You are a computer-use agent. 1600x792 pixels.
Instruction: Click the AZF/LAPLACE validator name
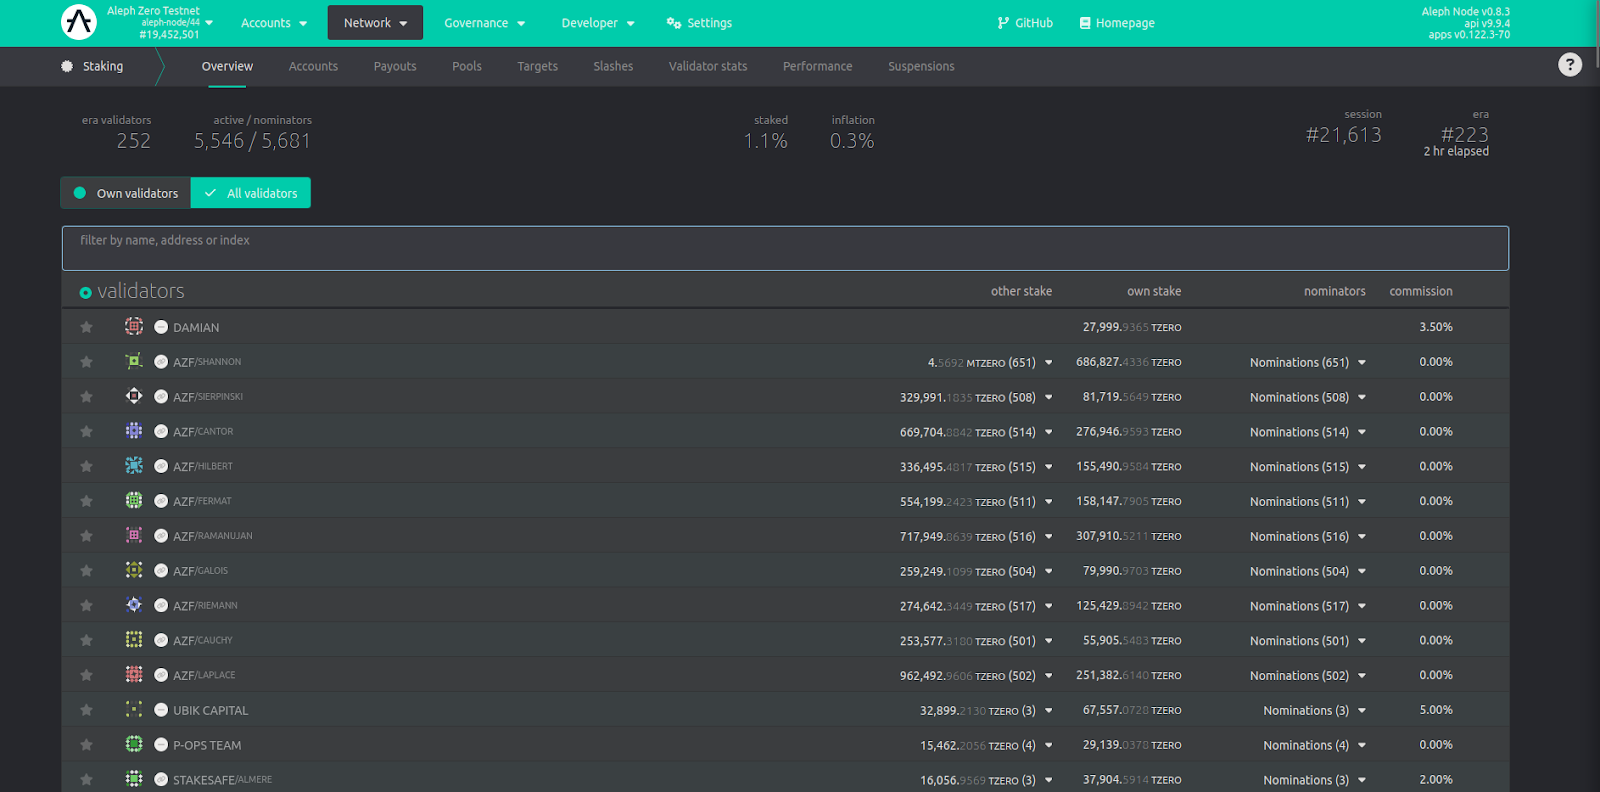[204, 675]
